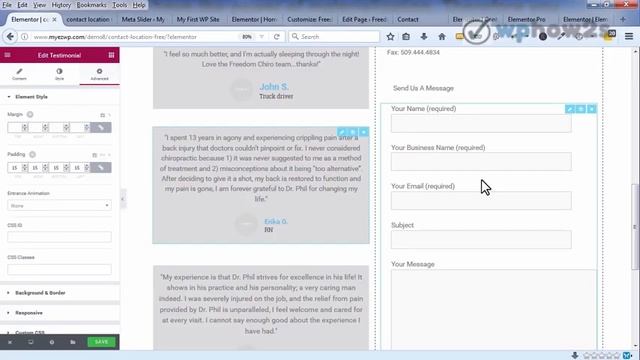The image size is (640, 360).
Task: Click the browser back button
Action: (10, 37)
